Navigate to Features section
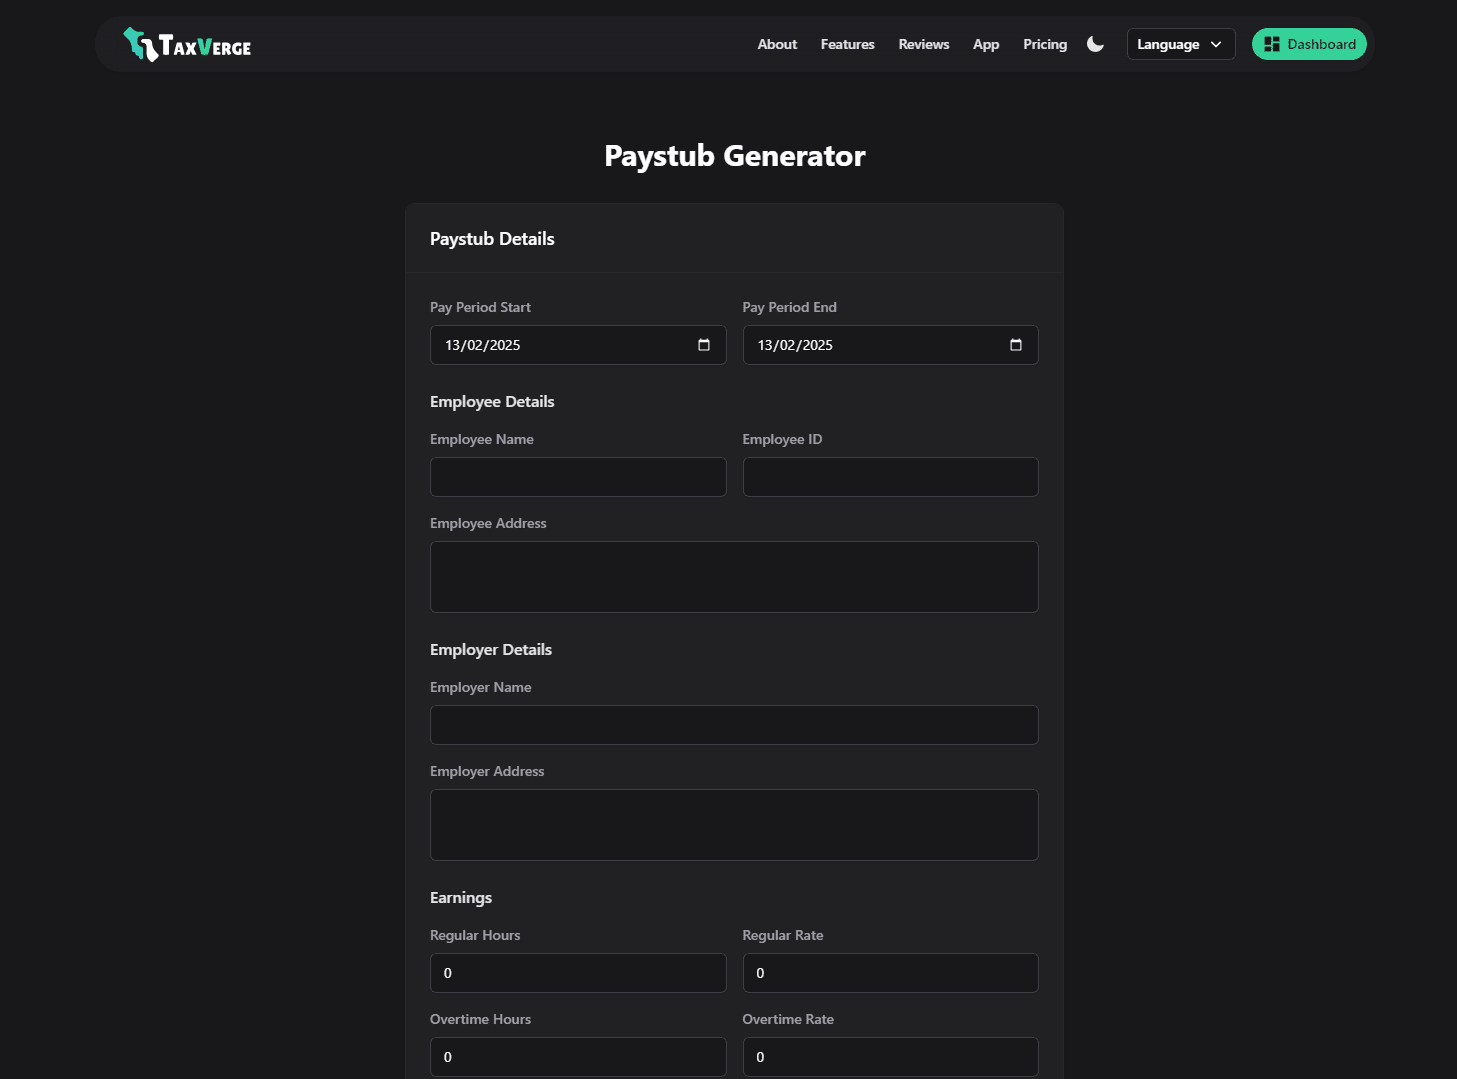 click(846, 44)
